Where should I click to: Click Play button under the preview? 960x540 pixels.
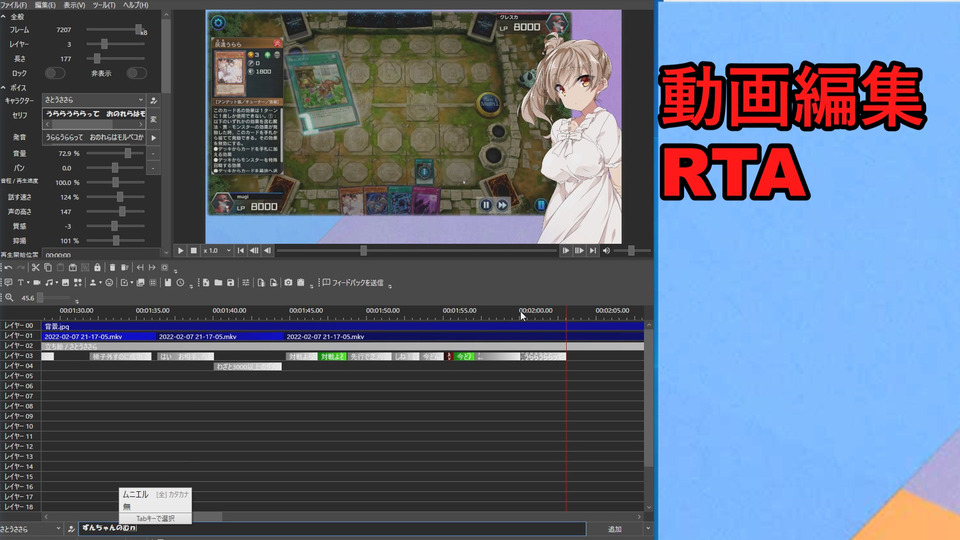pos(181,250)
